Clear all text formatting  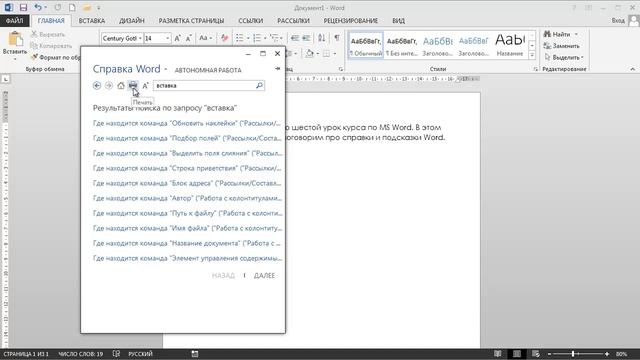(224, 38)
